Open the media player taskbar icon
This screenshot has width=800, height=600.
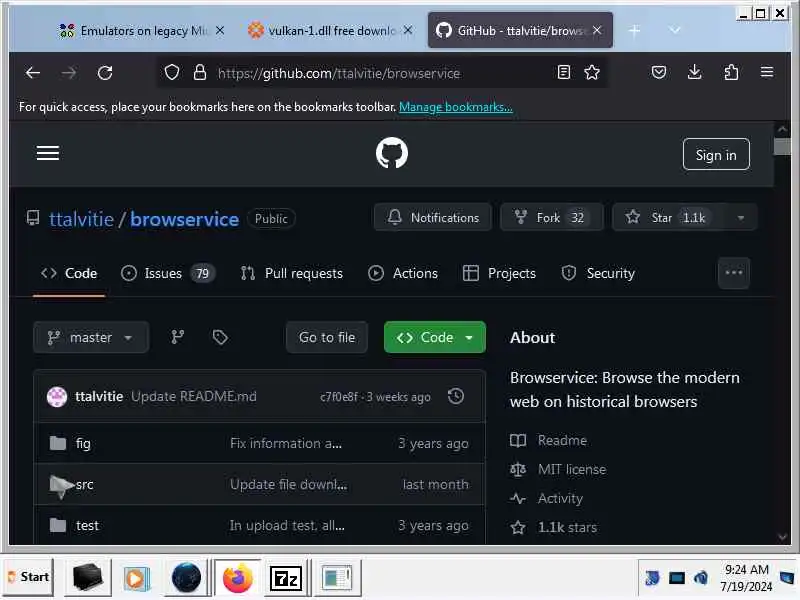(137, 578)
